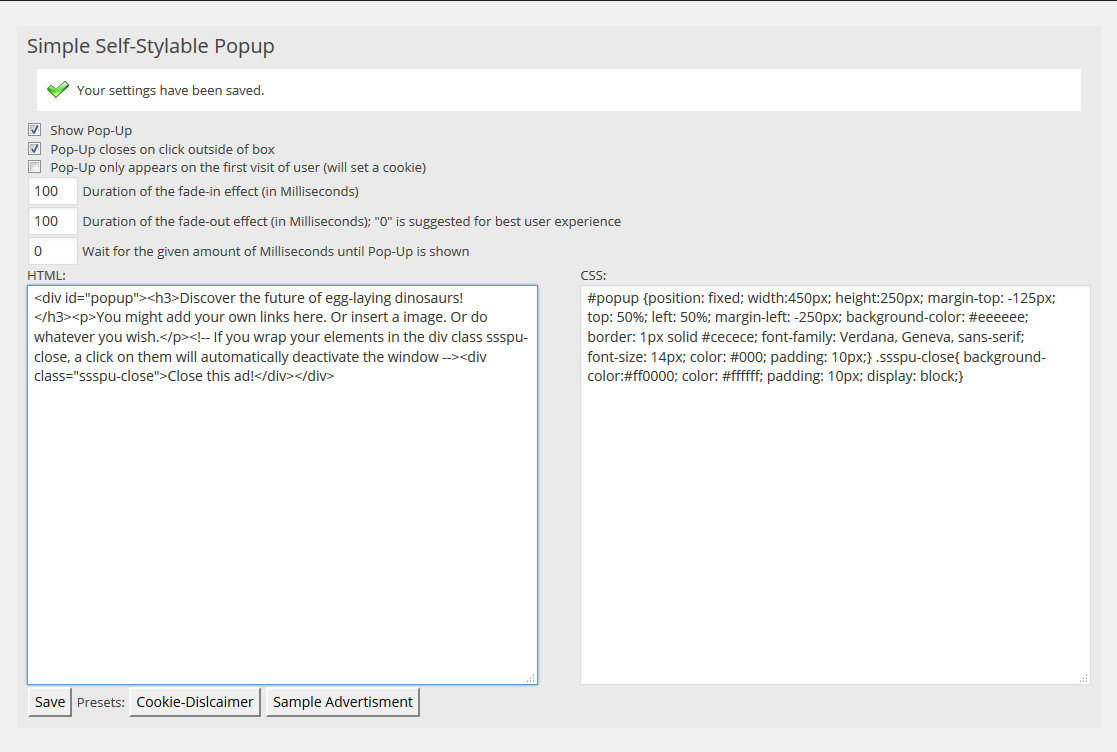The width and height of the screenshot is (1117, 752).
Task: Click the 'Your settings have been saved.' message
Action: pyautogui.click(x=170, y=90)
